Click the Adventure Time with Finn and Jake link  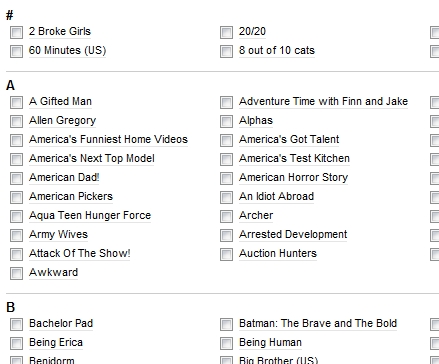click(323, 101)
